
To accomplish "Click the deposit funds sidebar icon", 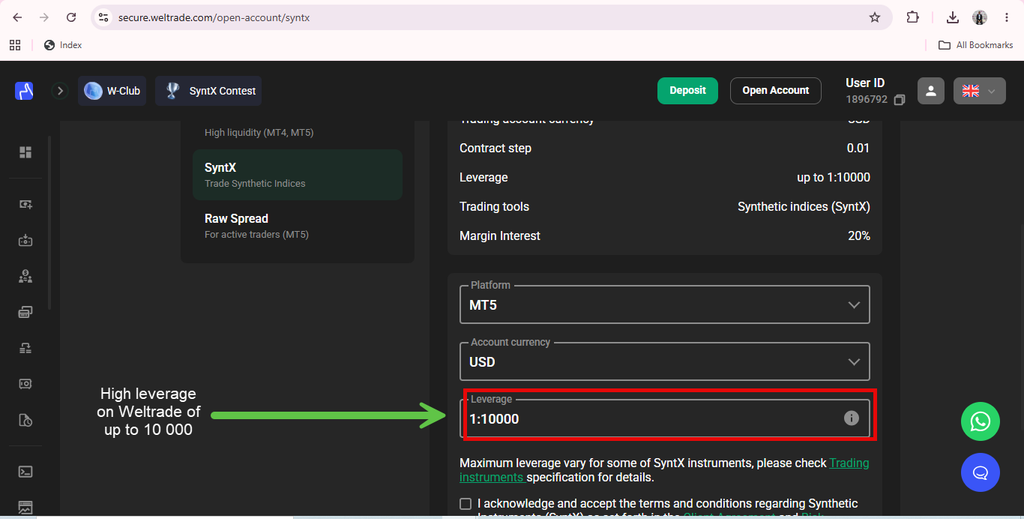I will (25, 204).
